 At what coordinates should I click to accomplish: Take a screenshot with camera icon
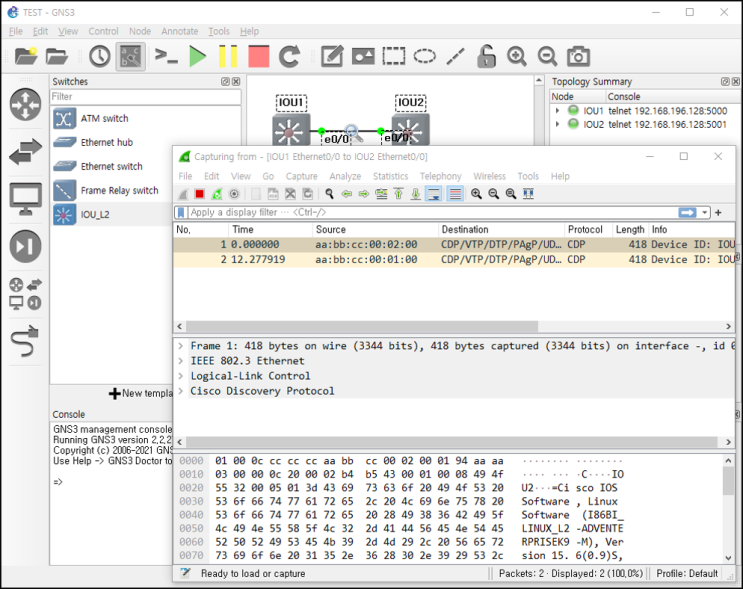click(x=578, y=56)
